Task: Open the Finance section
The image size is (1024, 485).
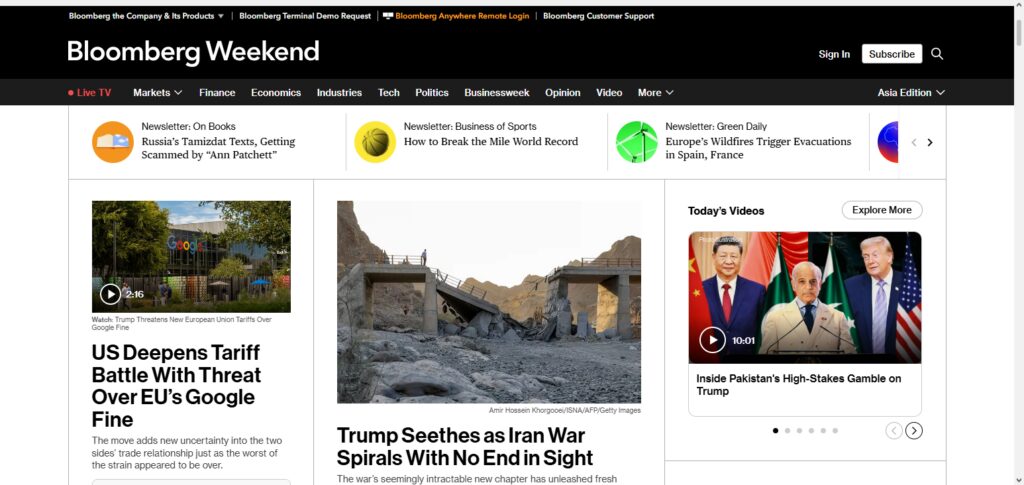Action: point(217,93)
